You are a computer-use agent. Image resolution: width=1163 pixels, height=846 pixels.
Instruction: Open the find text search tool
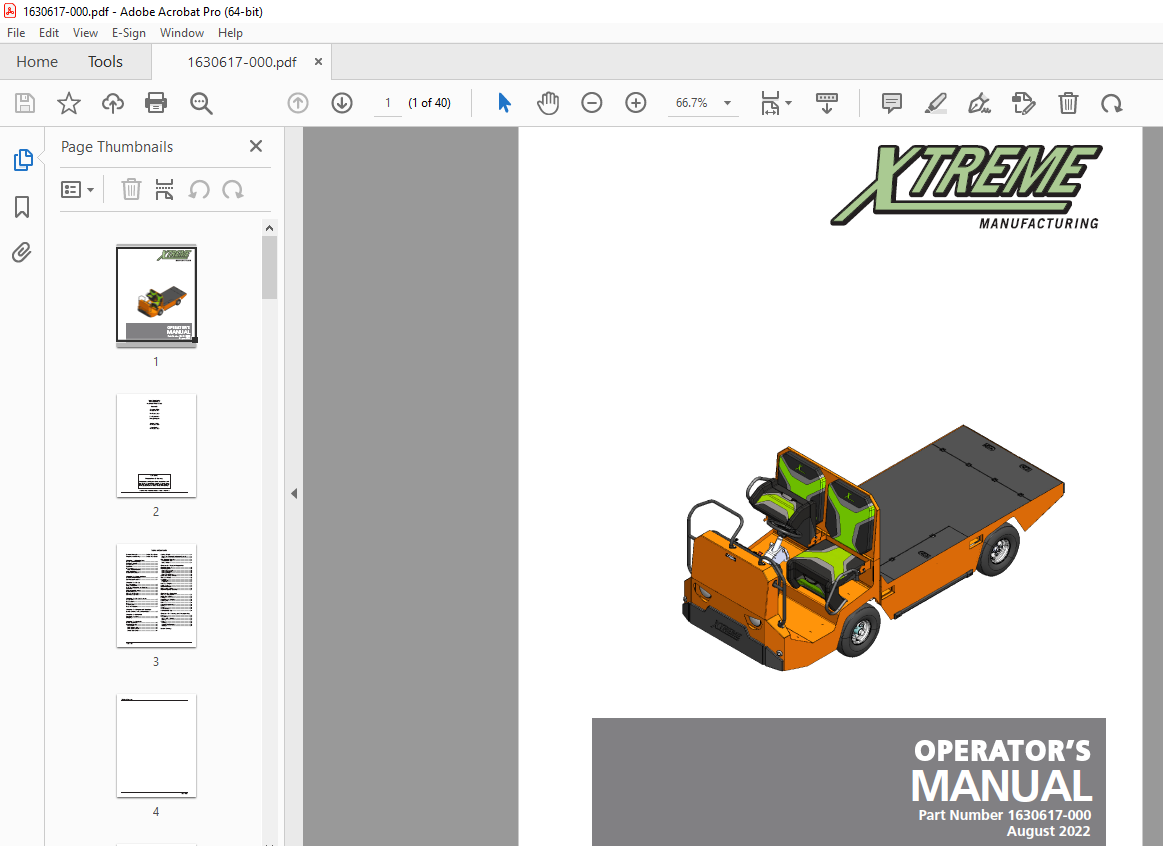coord(201,103)
